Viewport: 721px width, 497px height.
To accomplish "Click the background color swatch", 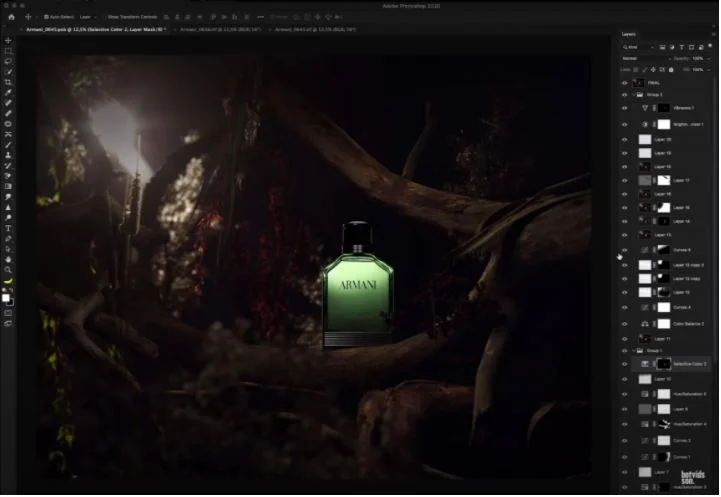I will (11, 303).
